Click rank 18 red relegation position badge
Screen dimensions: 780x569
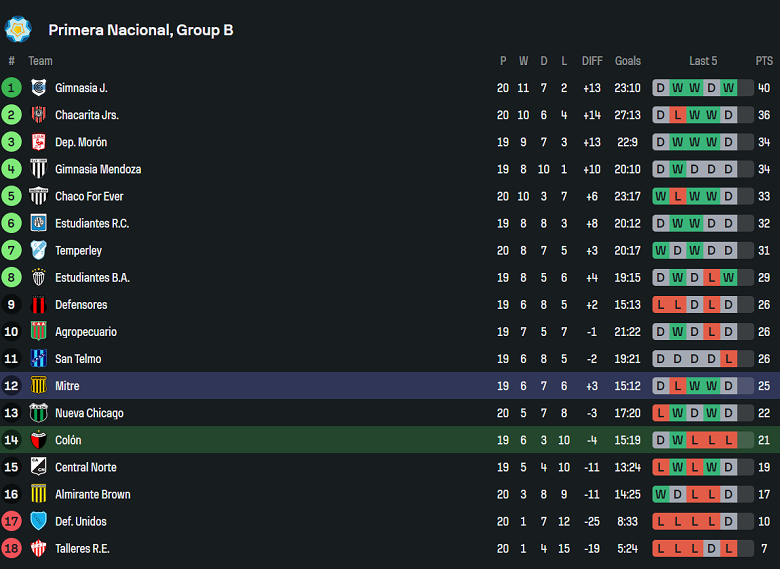(12, 548)
